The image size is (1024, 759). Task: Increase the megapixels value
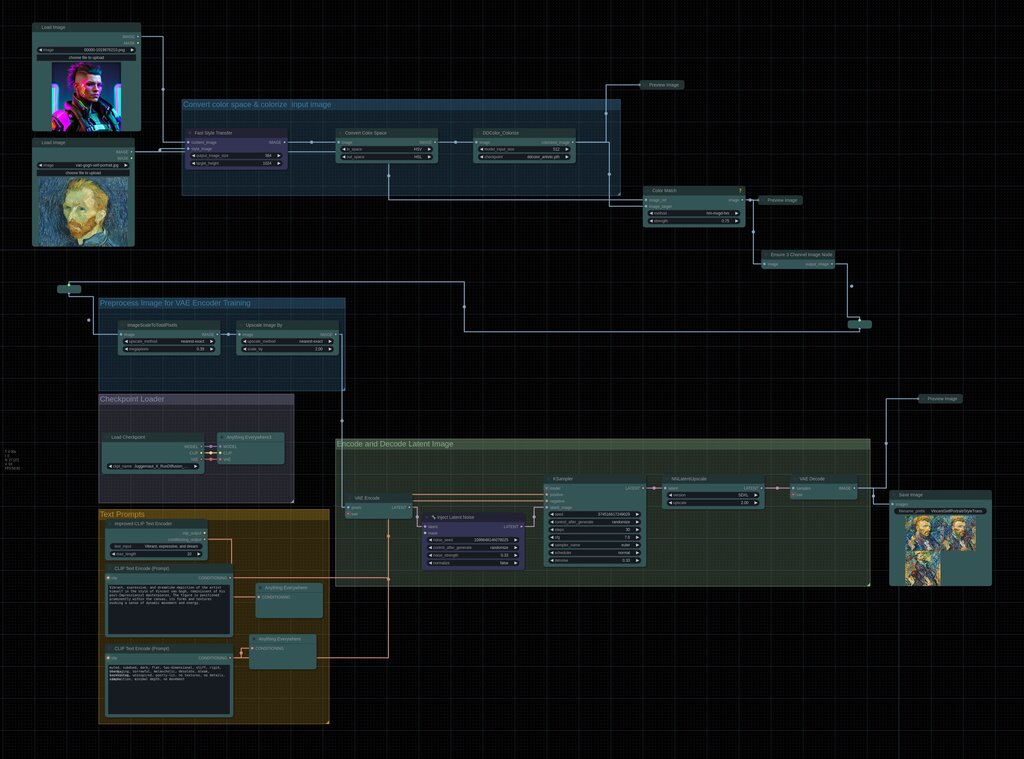tap(212, 349)
